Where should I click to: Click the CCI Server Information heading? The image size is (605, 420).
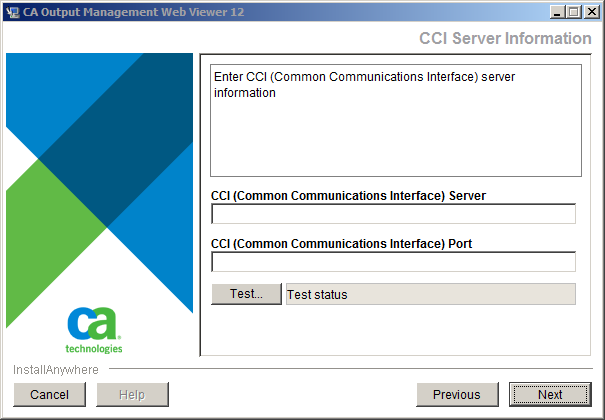click(505, 38)
